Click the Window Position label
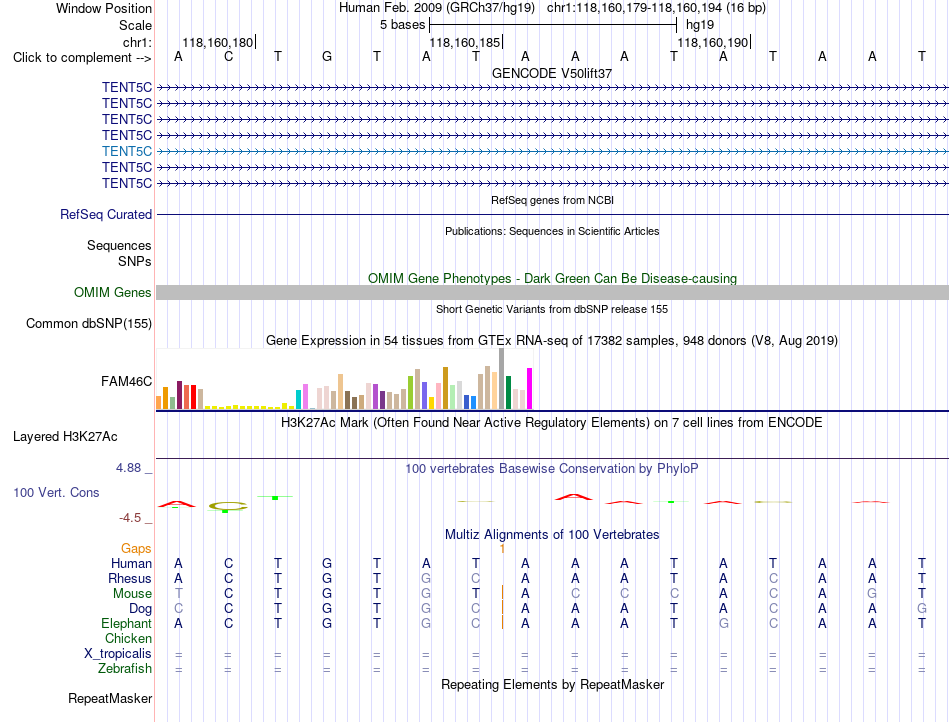 tap(104, 8)
